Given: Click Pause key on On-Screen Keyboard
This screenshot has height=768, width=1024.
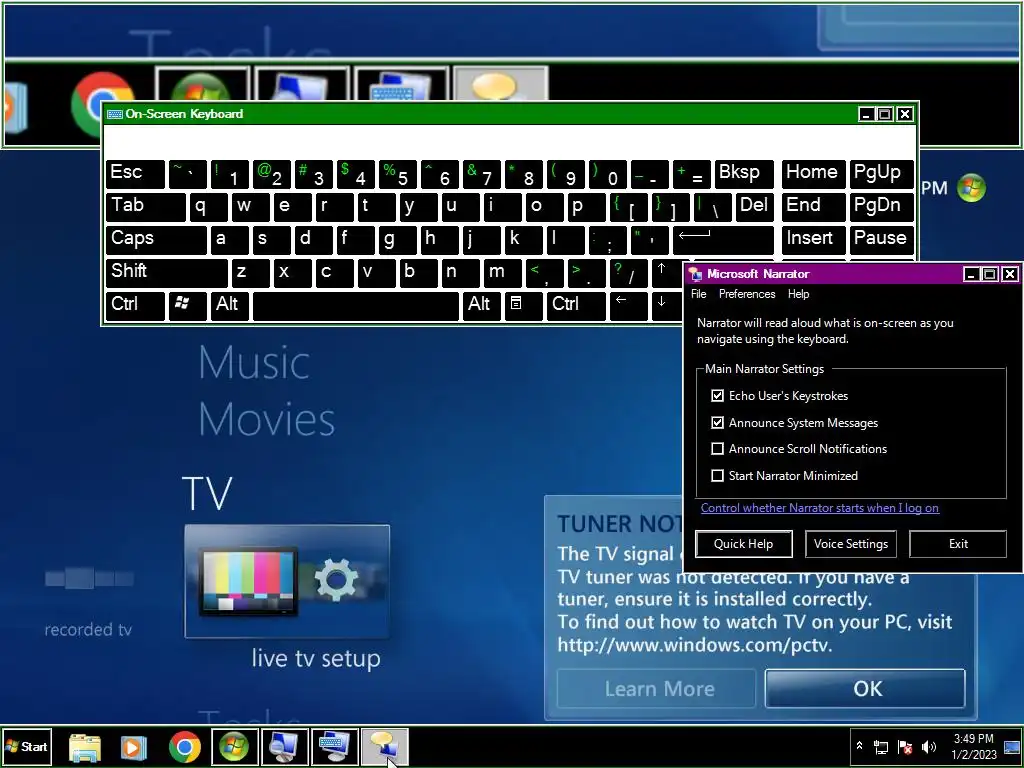Looking at the screenshot, I should click(x=881, y=240).
